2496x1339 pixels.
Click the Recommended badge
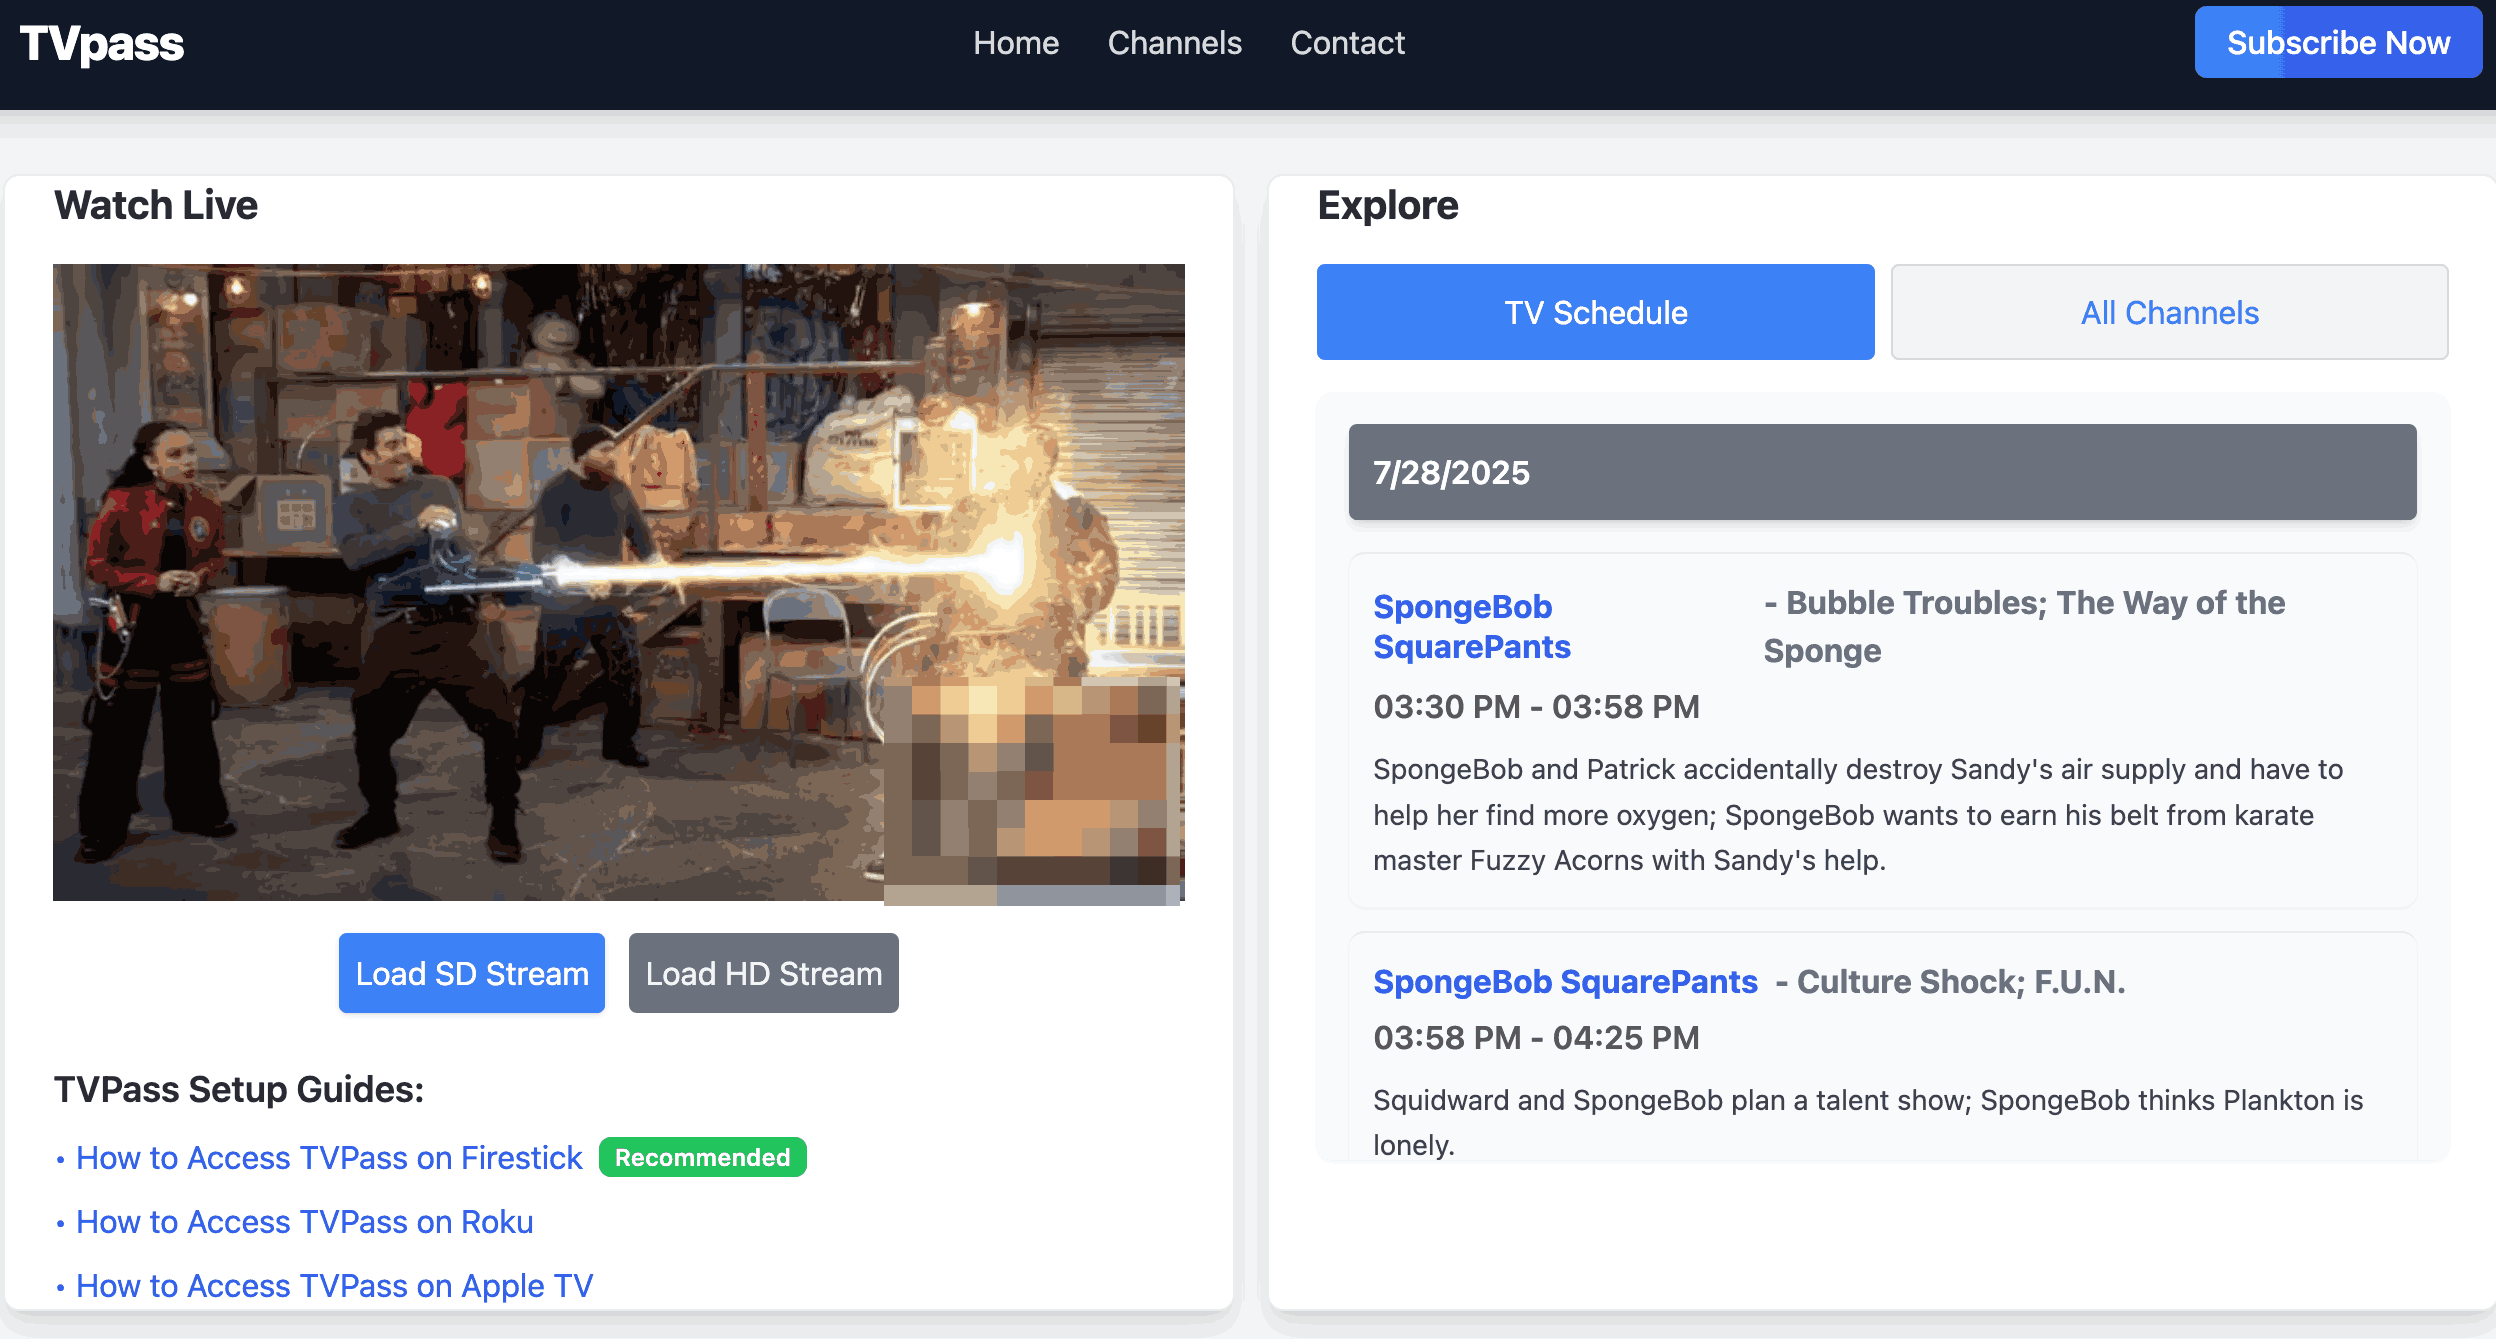[703, 1157]
